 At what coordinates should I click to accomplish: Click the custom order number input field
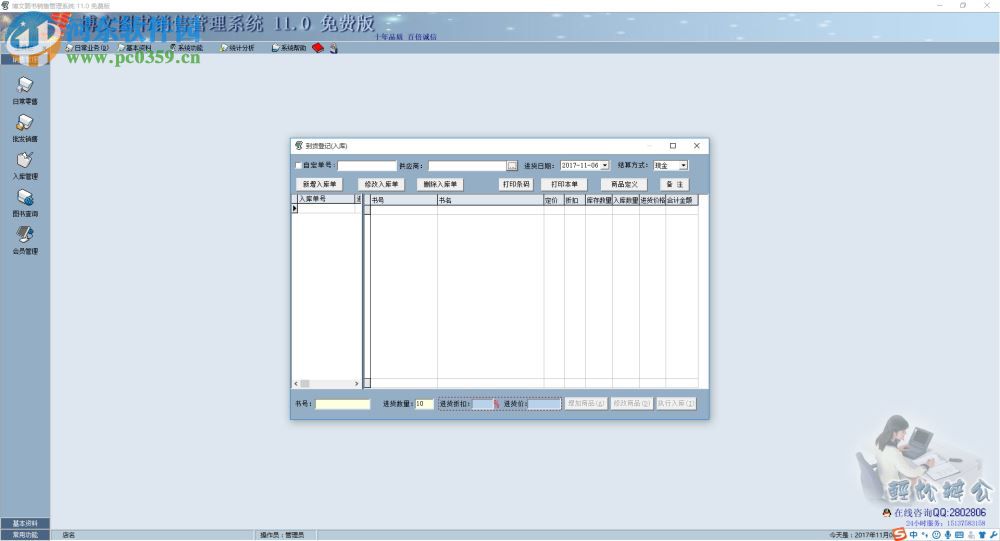(x=367, y=166)
